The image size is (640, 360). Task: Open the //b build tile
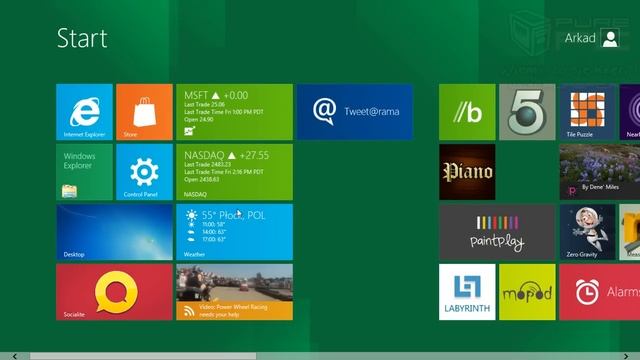tap(467, 112)
